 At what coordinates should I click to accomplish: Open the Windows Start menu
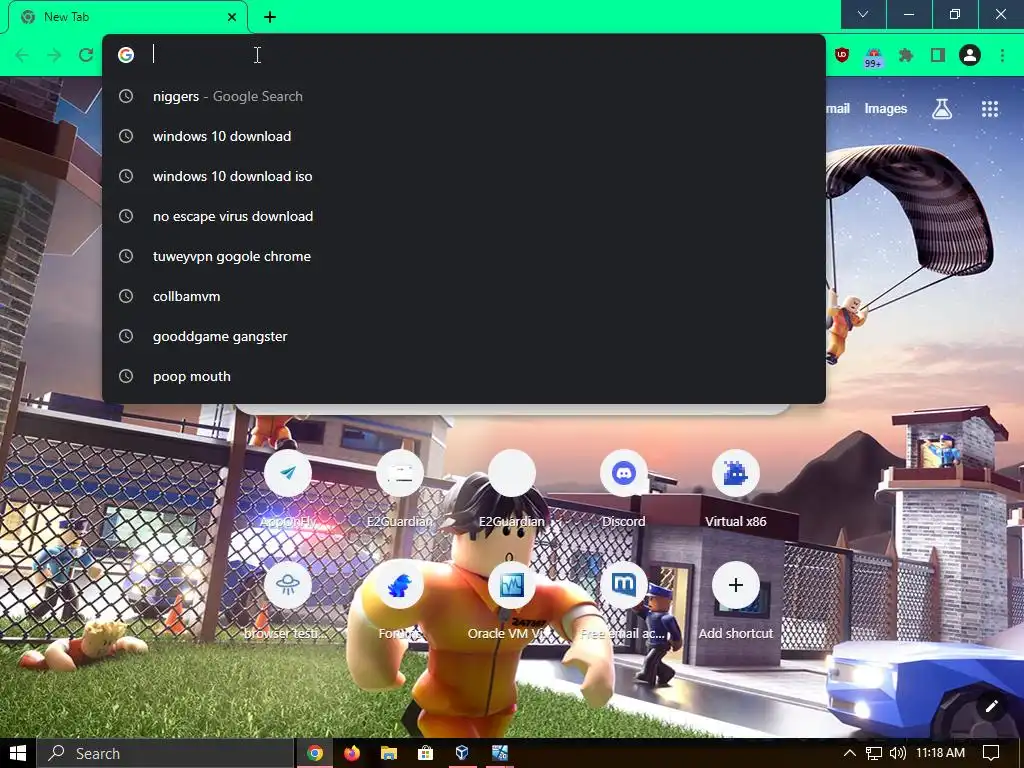[x=18, y=753]
